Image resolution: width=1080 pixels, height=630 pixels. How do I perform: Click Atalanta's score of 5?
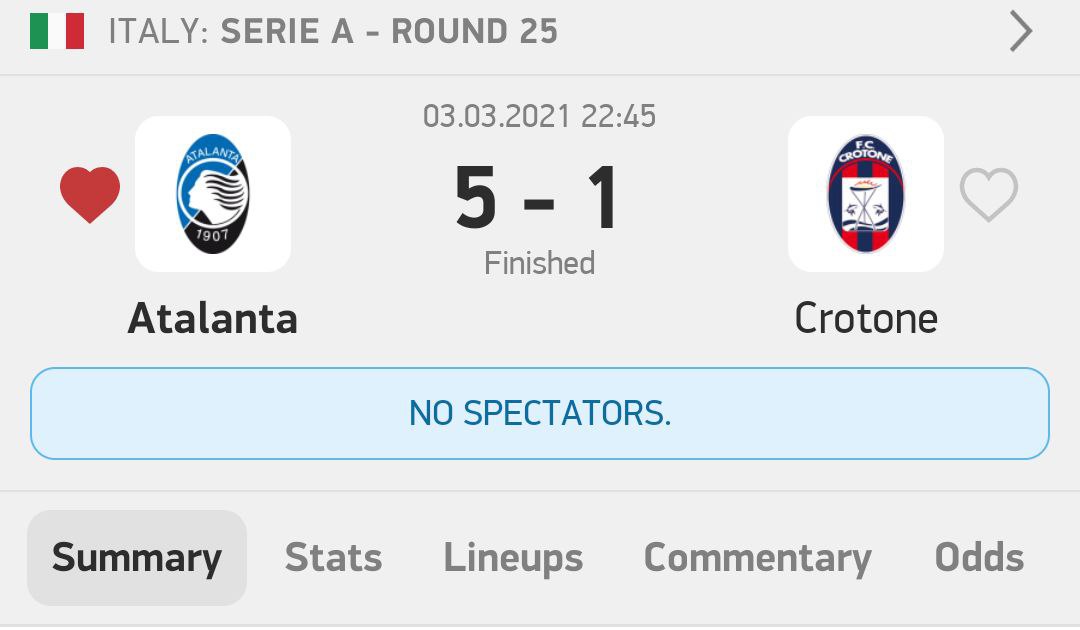[476, 198]
